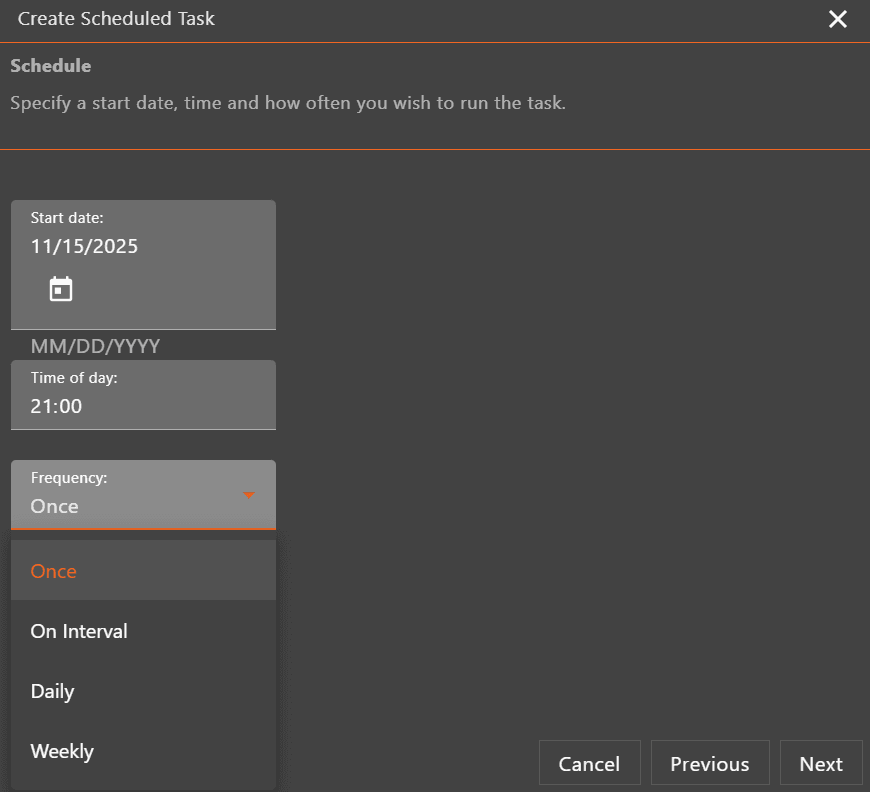Screen dimensions: 870x792
Task: Select Once from the frequency list
Action: coord(54,571)
